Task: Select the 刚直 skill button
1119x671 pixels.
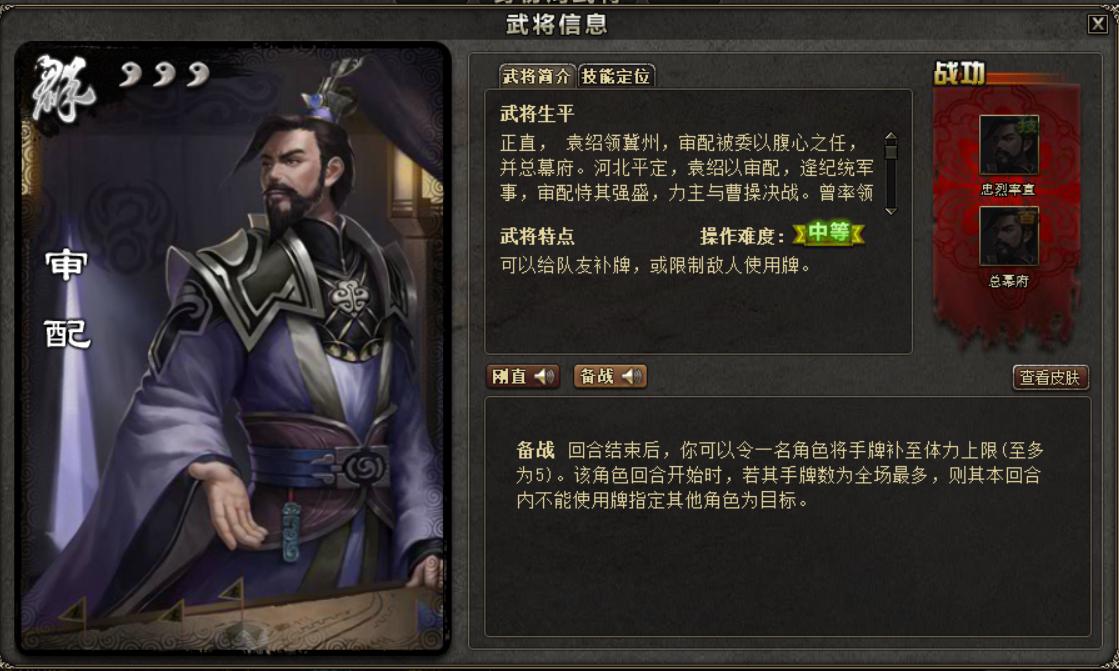Action: click(522, 376)
